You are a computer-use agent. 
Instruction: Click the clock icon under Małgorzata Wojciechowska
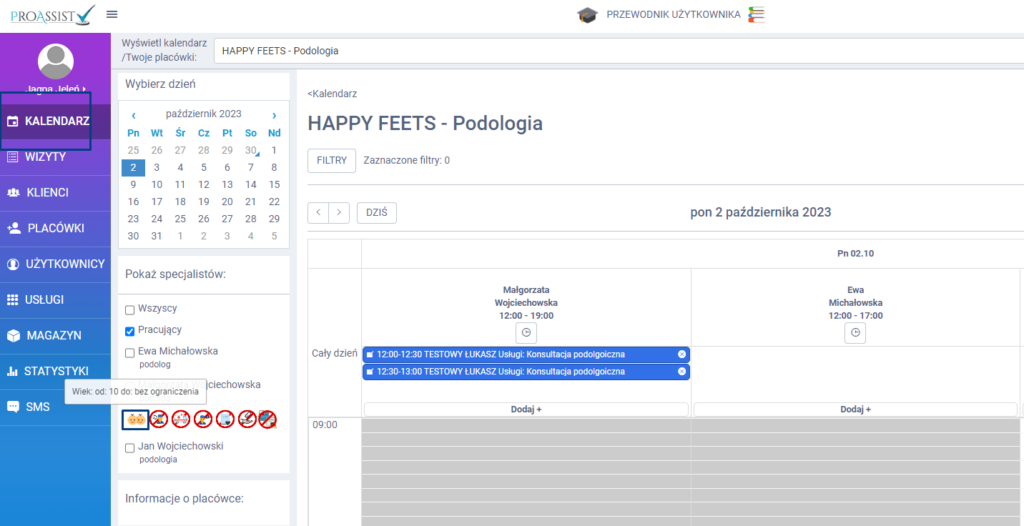pyautogui.click(x=526, y=332)
